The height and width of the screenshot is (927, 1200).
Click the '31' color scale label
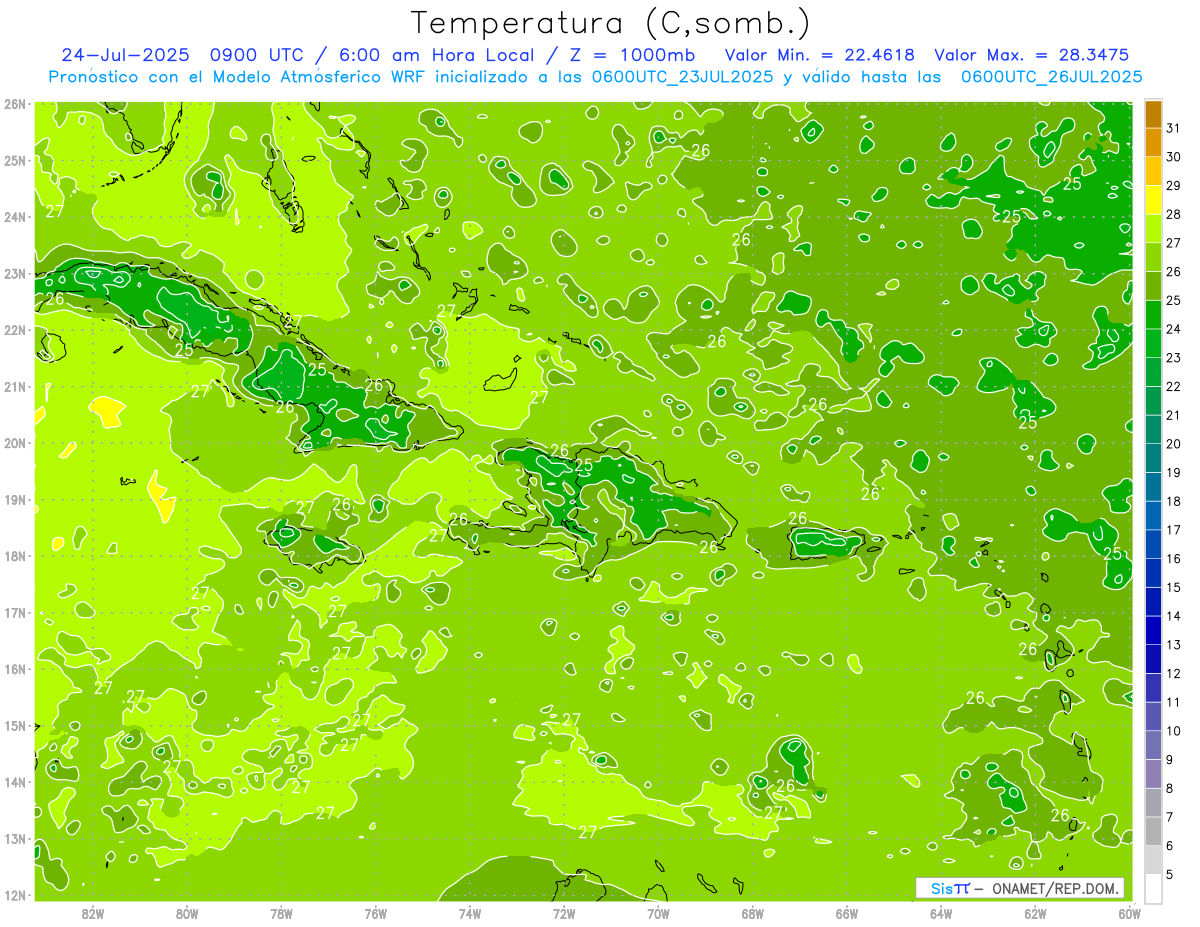coord(1174,128)
